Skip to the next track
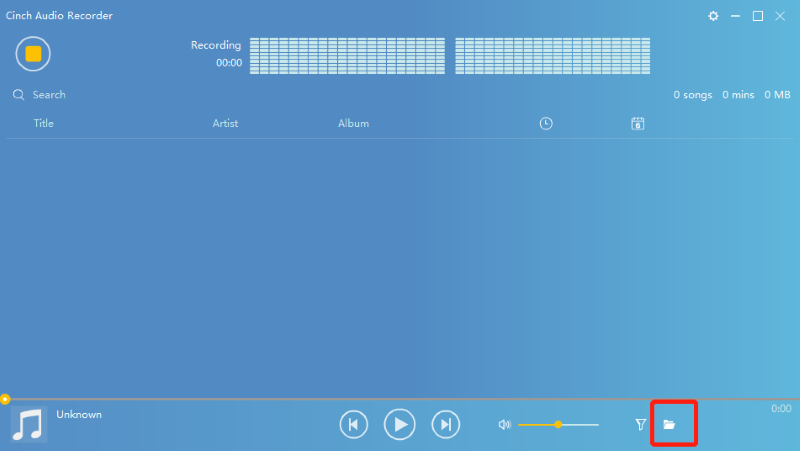This screenshot has height=451, width=800. click(446, 425)
